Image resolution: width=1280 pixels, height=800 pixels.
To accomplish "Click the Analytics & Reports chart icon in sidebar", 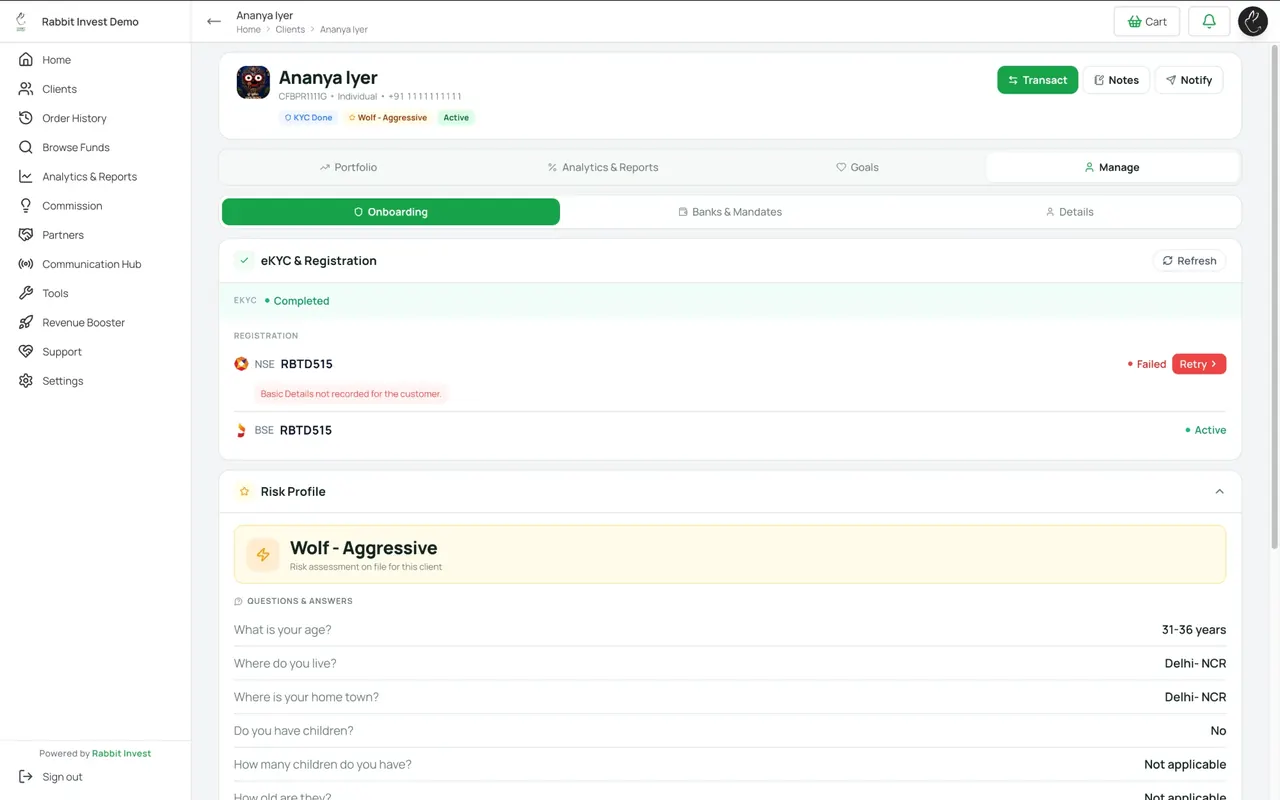I will coord(26,176).
